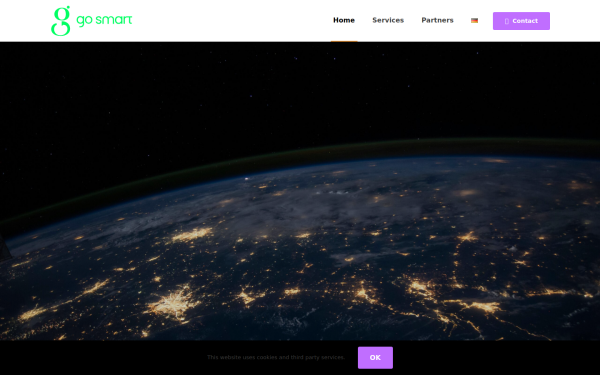600x375 pixels.
Task: Open the Home menu item
Action: 344,20
